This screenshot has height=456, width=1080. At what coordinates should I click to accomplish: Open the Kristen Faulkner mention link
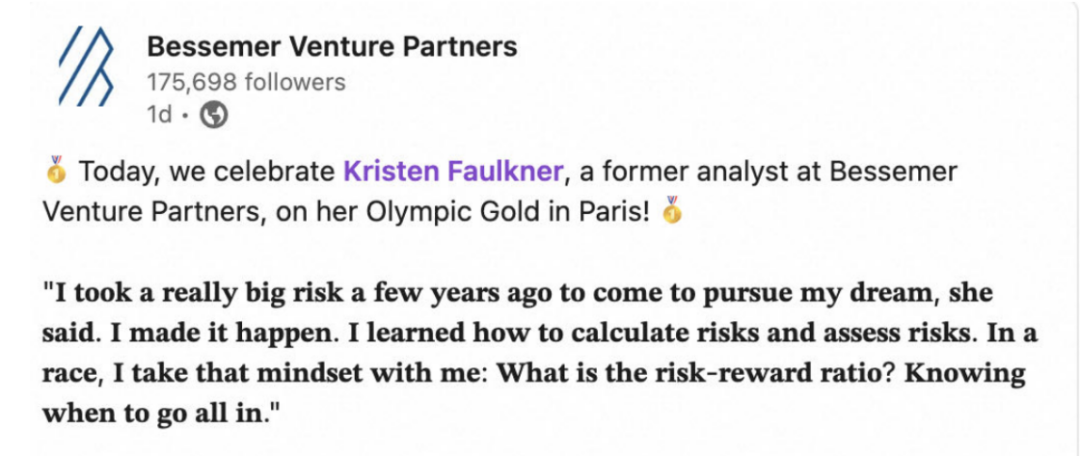click(453, 172)
